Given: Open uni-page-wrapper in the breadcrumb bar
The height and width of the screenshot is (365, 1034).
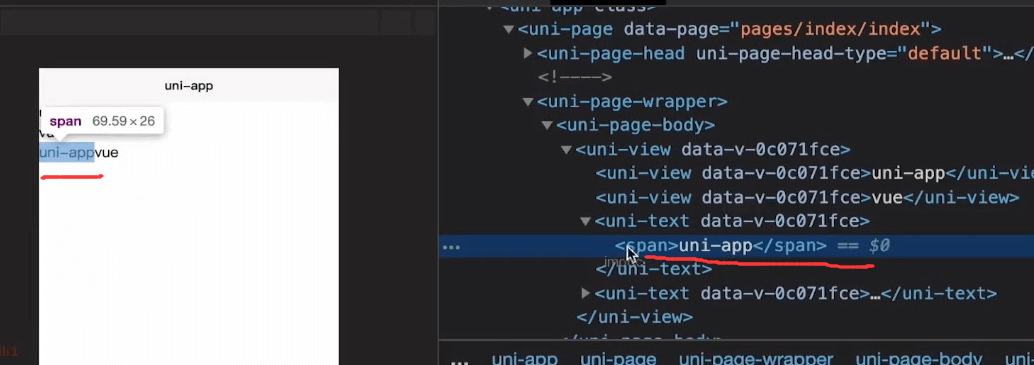Looking at the screenshot, I should (756, 359).
